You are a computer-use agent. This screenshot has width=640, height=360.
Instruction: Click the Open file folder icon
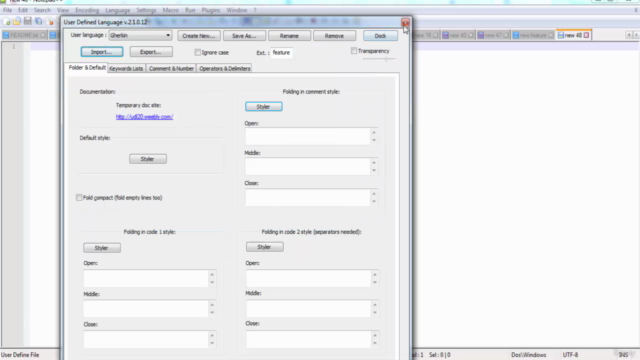17,21
